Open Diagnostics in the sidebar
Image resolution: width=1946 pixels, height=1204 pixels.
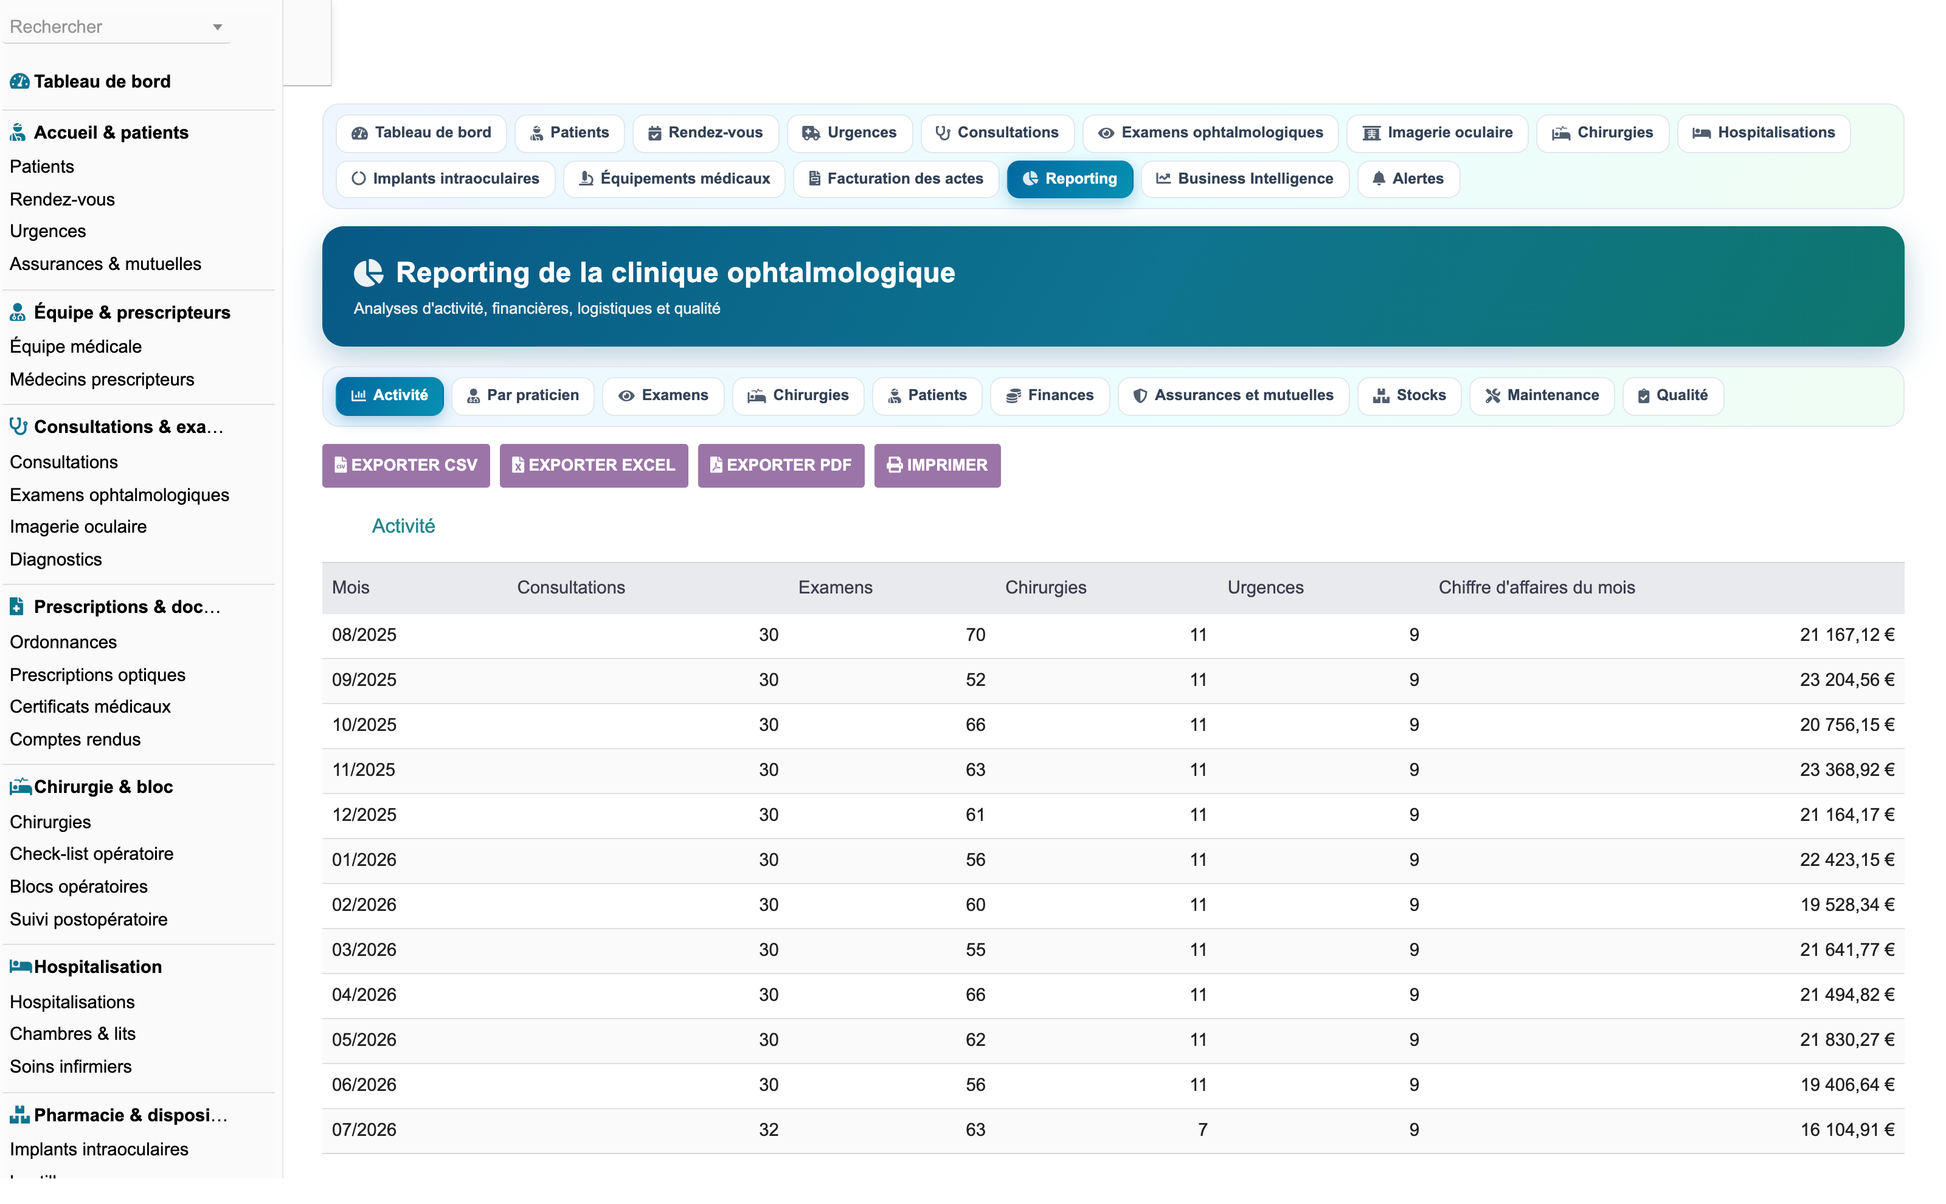[x=56, y=560]
